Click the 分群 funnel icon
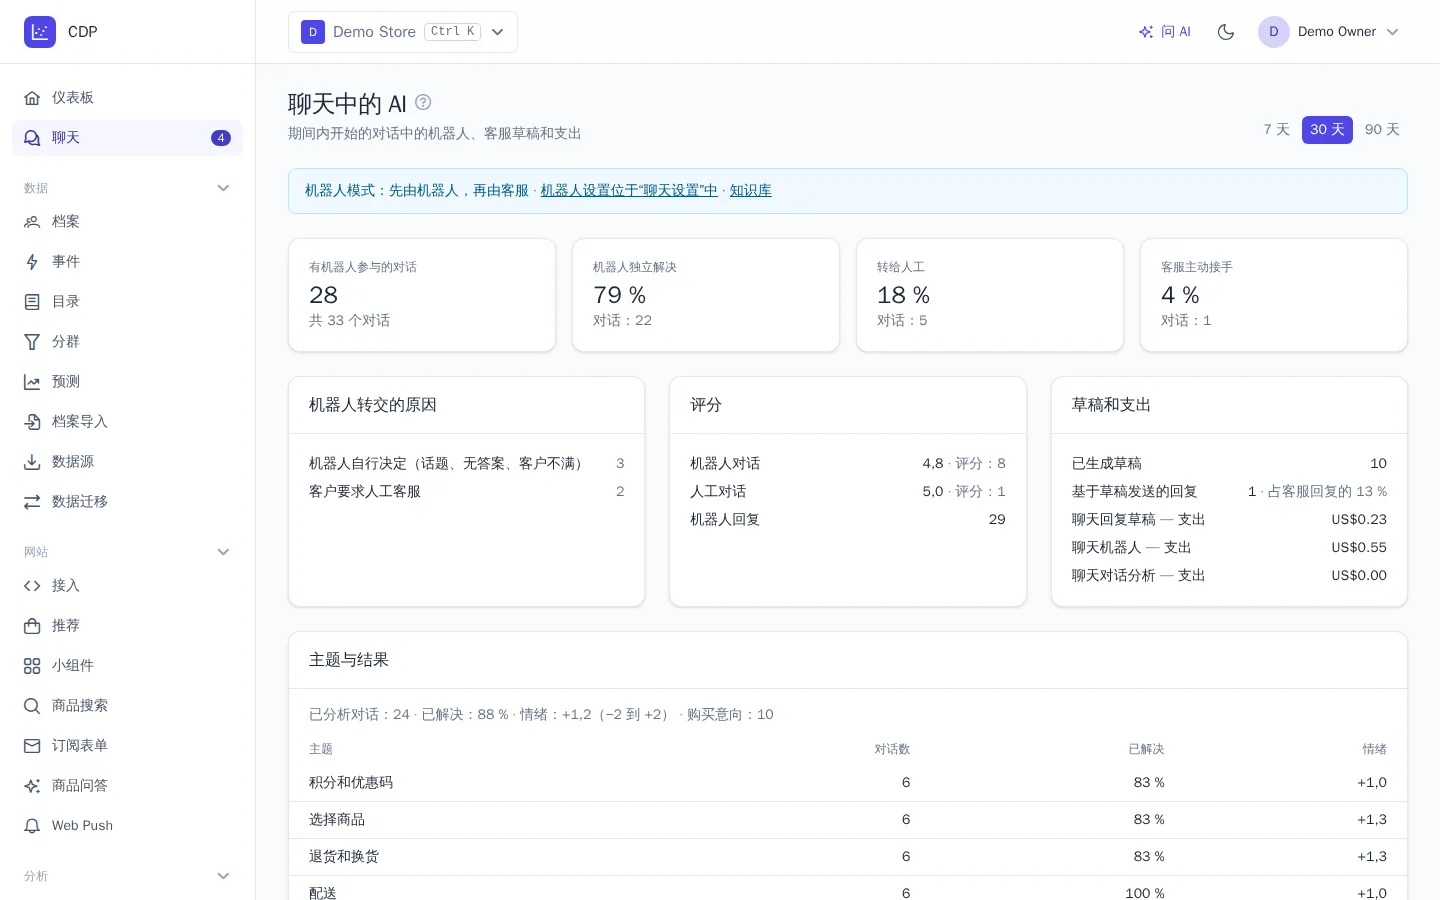This screenshot has height=900, width=1440. pyautogui.click(x=32, y=342)
